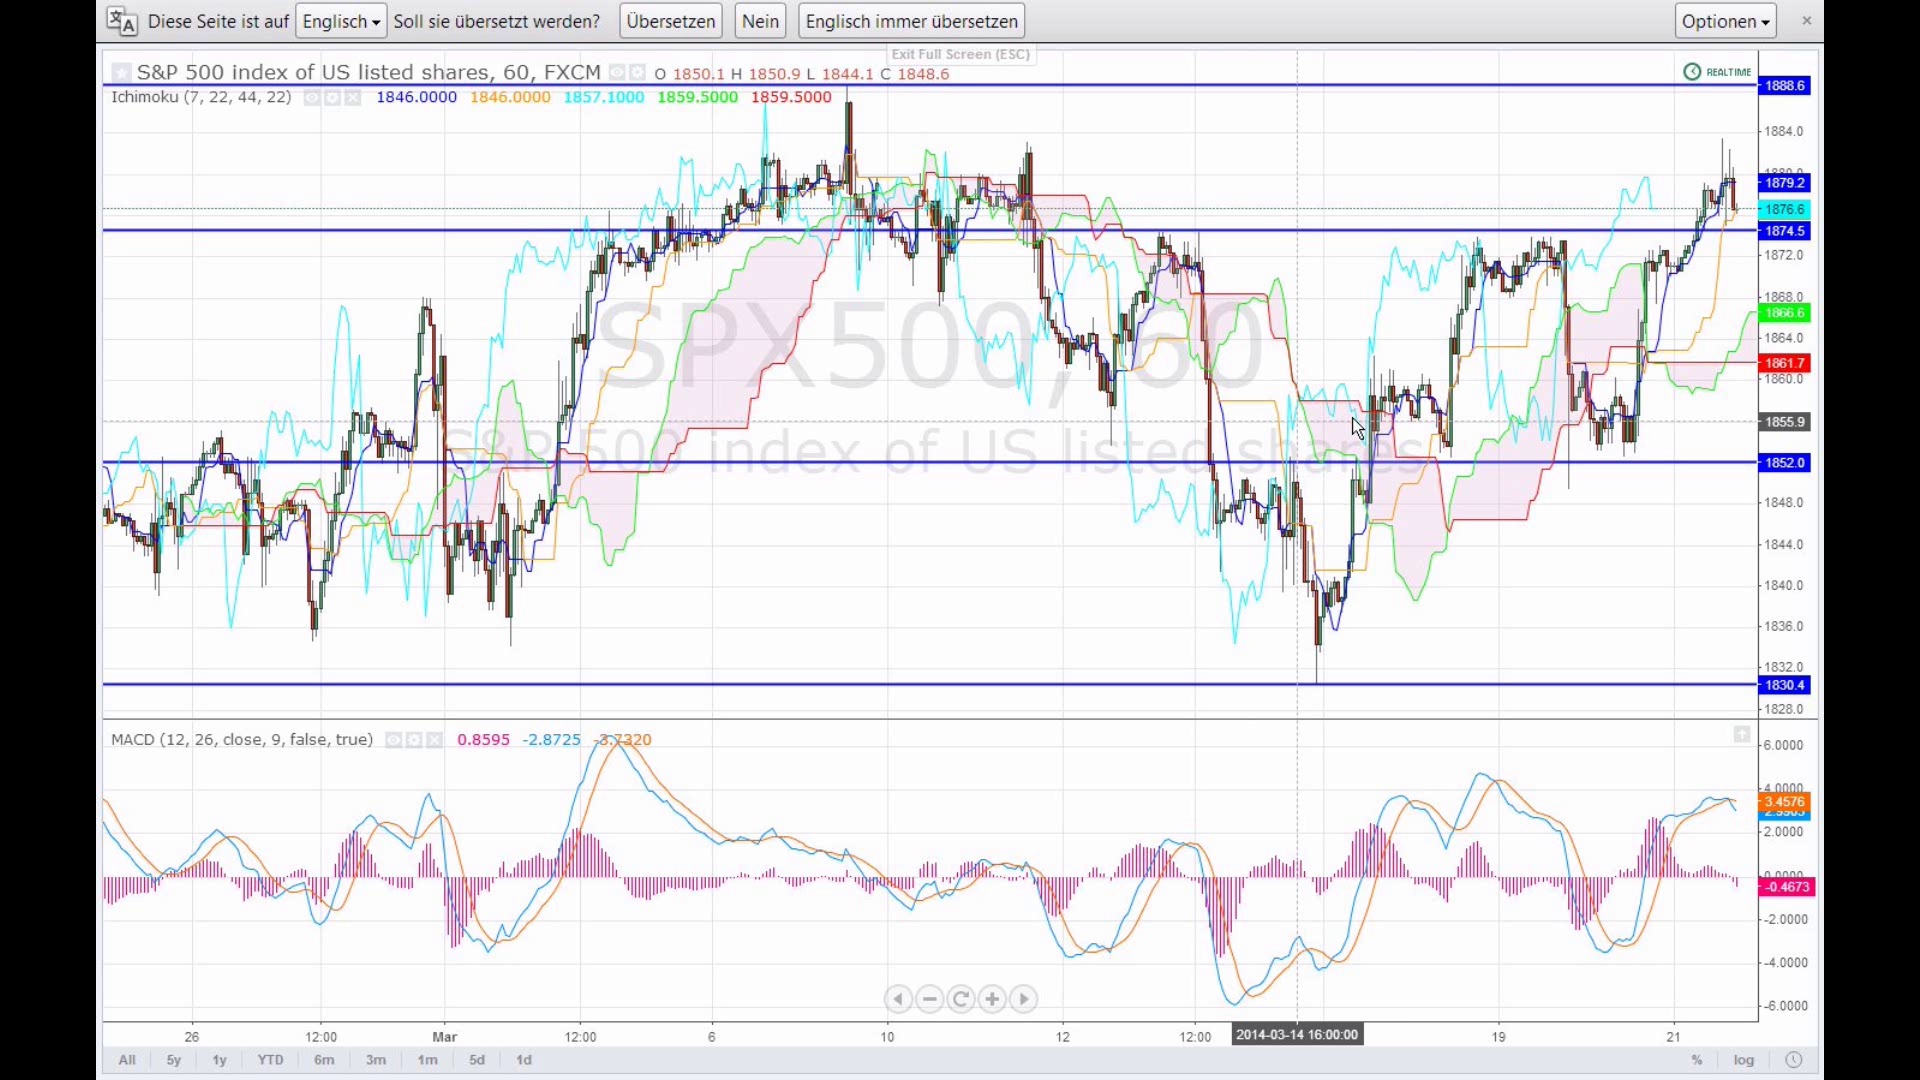
Task: Select the YTD time range tab
Action: click(270, 1060)
